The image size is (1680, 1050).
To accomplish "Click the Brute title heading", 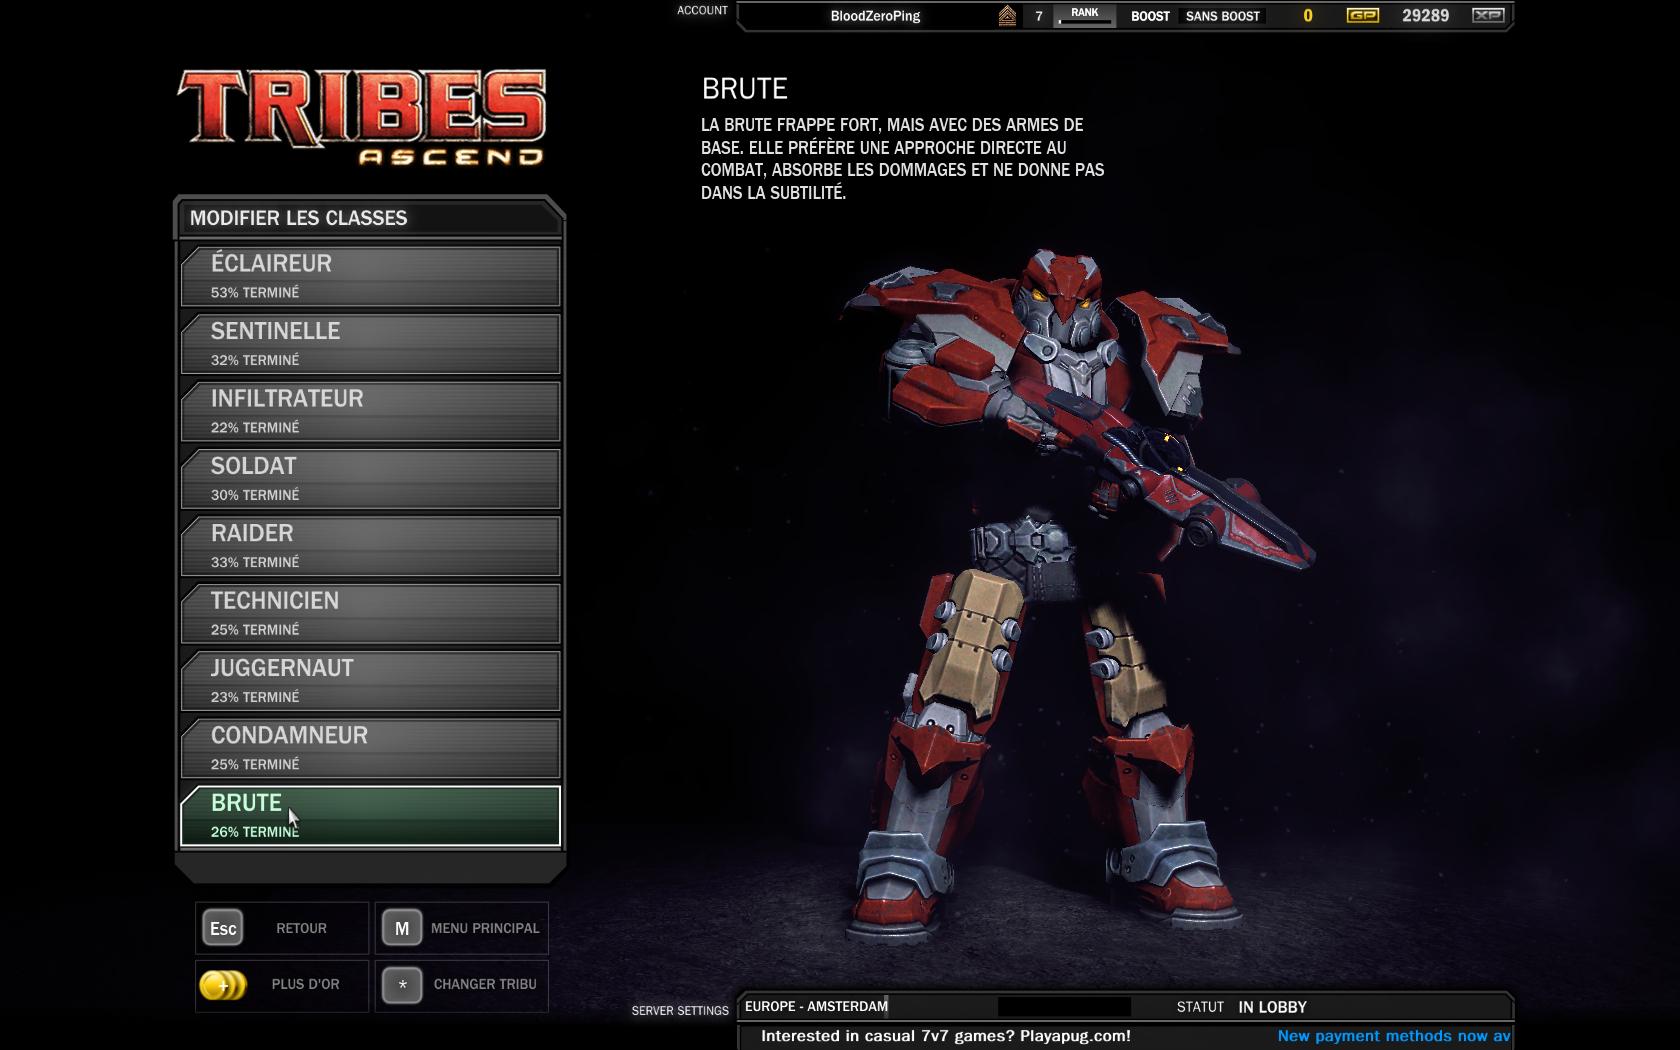I will coord(745,89).
